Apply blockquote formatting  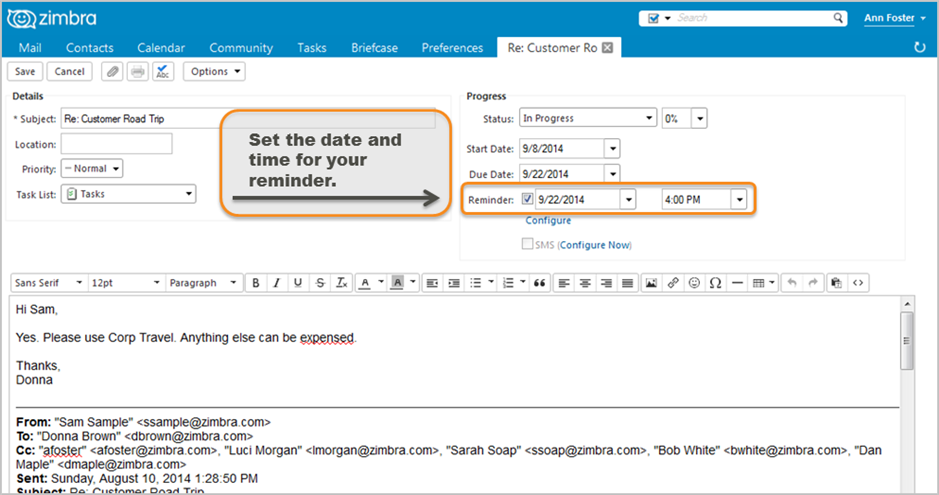click(539, 283)
